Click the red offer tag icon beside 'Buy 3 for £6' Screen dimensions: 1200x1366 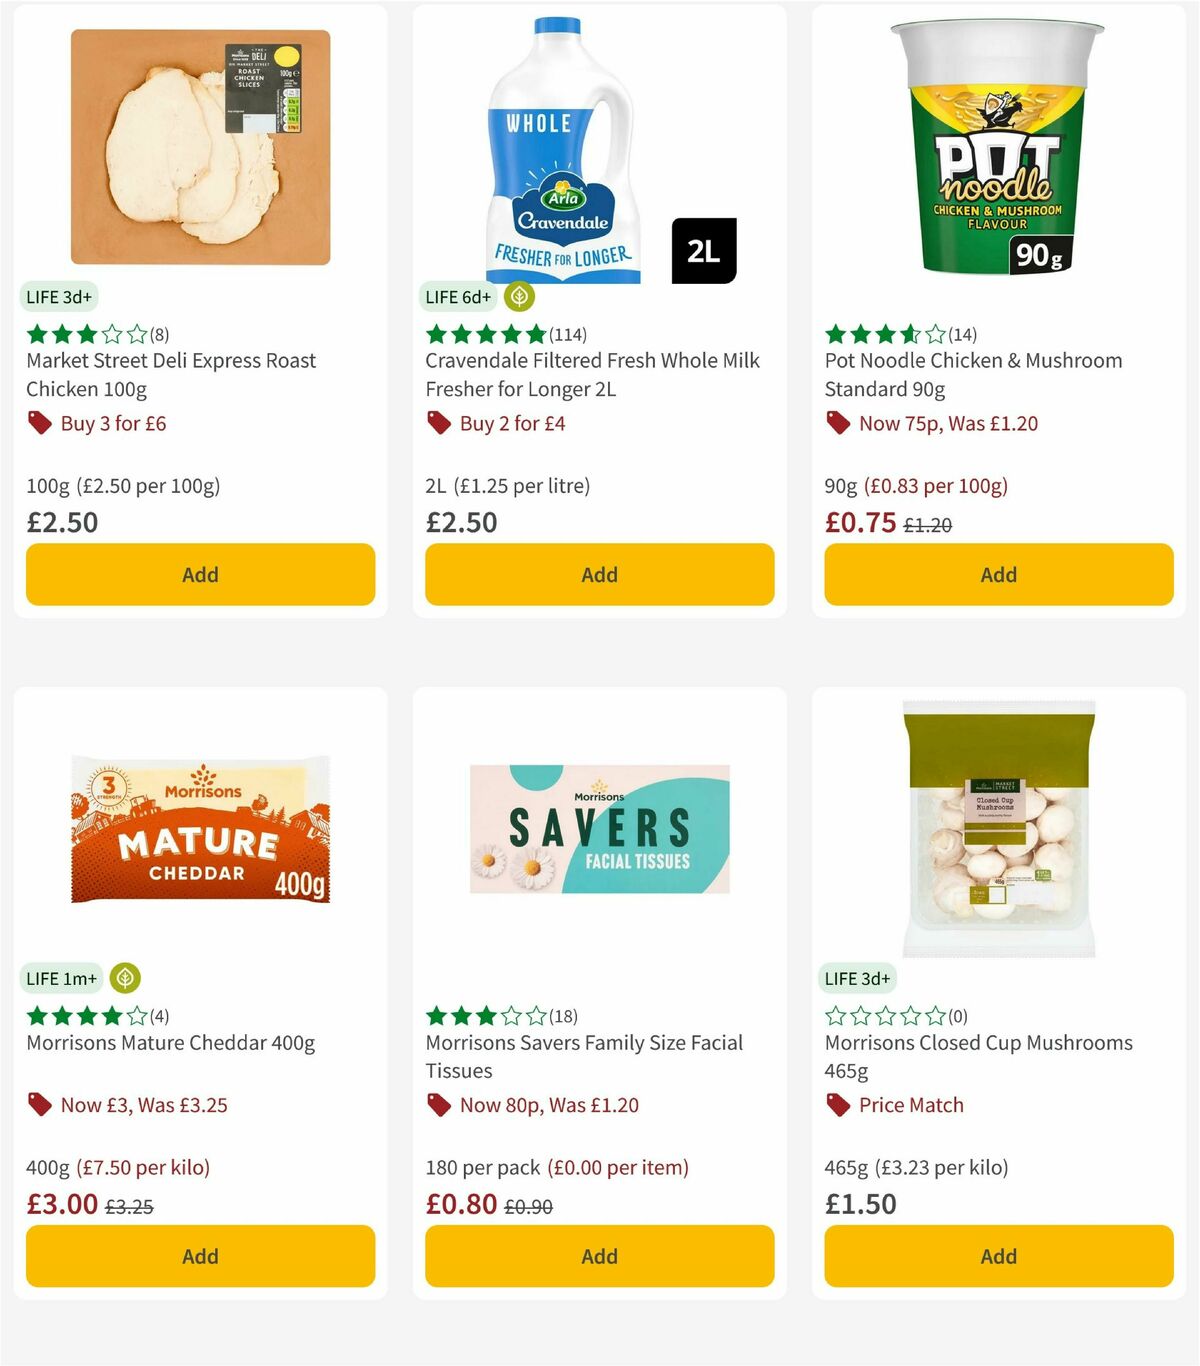tap(40, 424)
